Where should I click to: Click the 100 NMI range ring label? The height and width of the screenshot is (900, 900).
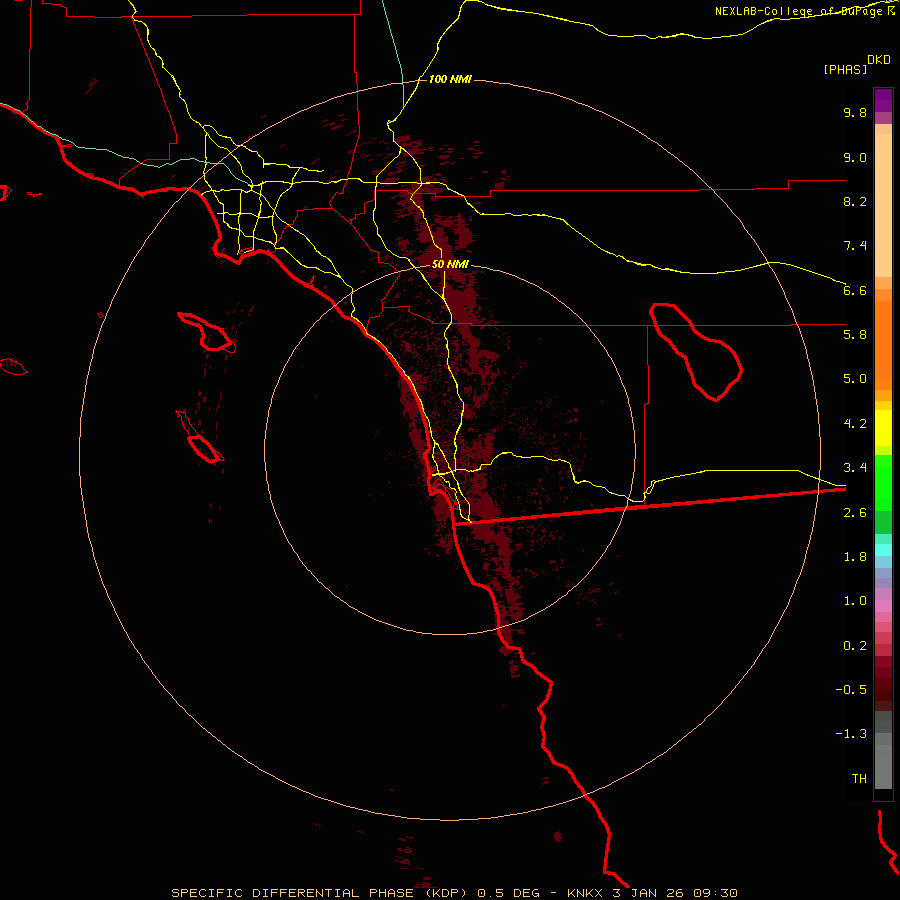(x=450, y=79)
